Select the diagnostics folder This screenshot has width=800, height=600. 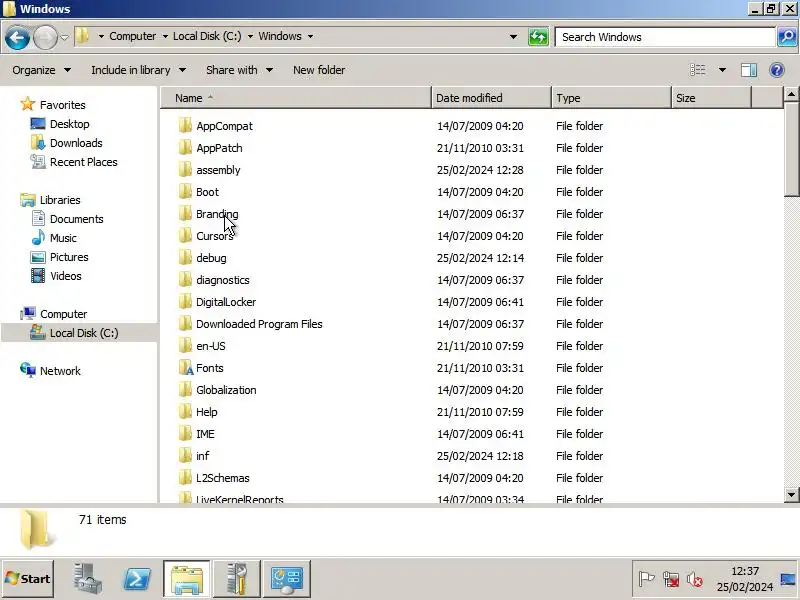pos(223,280)
